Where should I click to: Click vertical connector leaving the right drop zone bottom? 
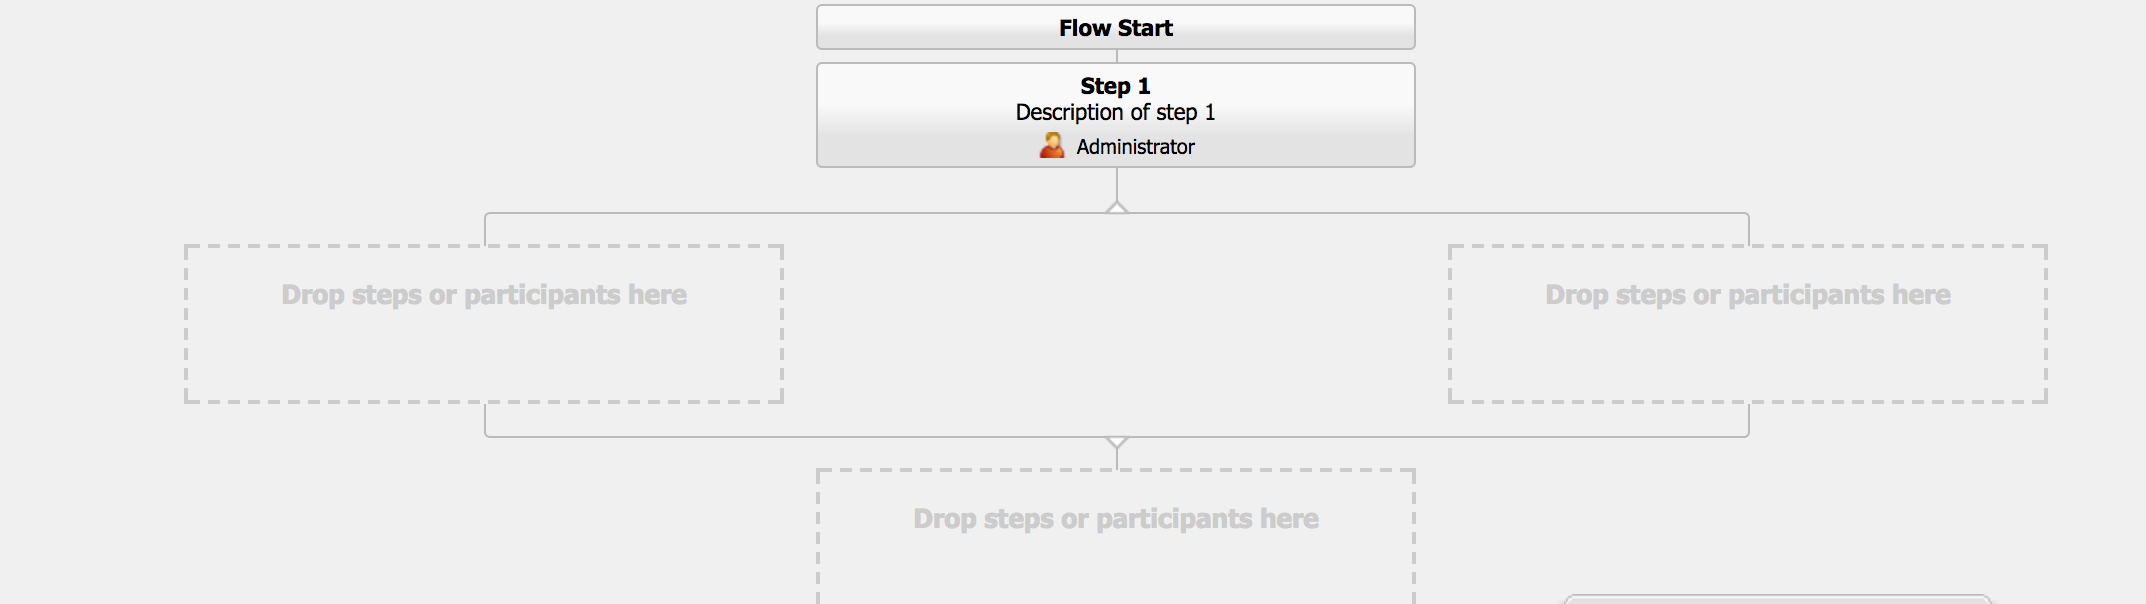coord(1749,419)
